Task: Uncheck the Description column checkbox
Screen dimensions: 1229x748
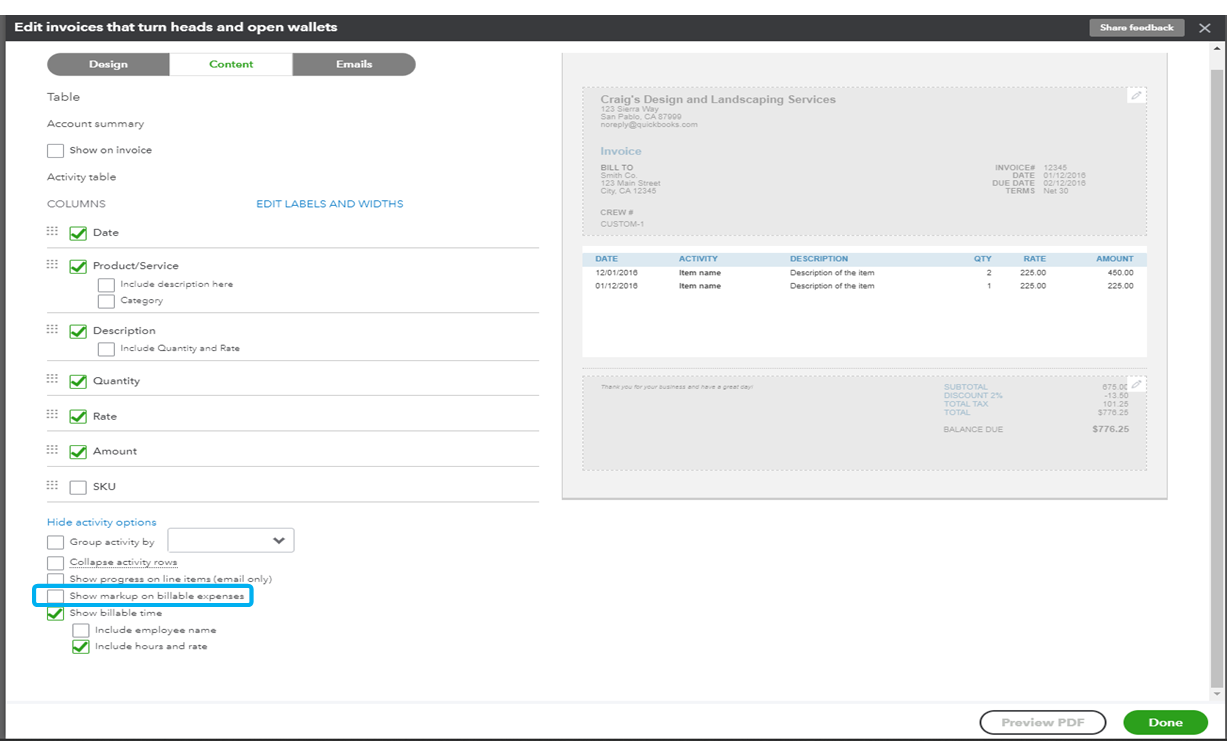Action: (x=78, y=332)
